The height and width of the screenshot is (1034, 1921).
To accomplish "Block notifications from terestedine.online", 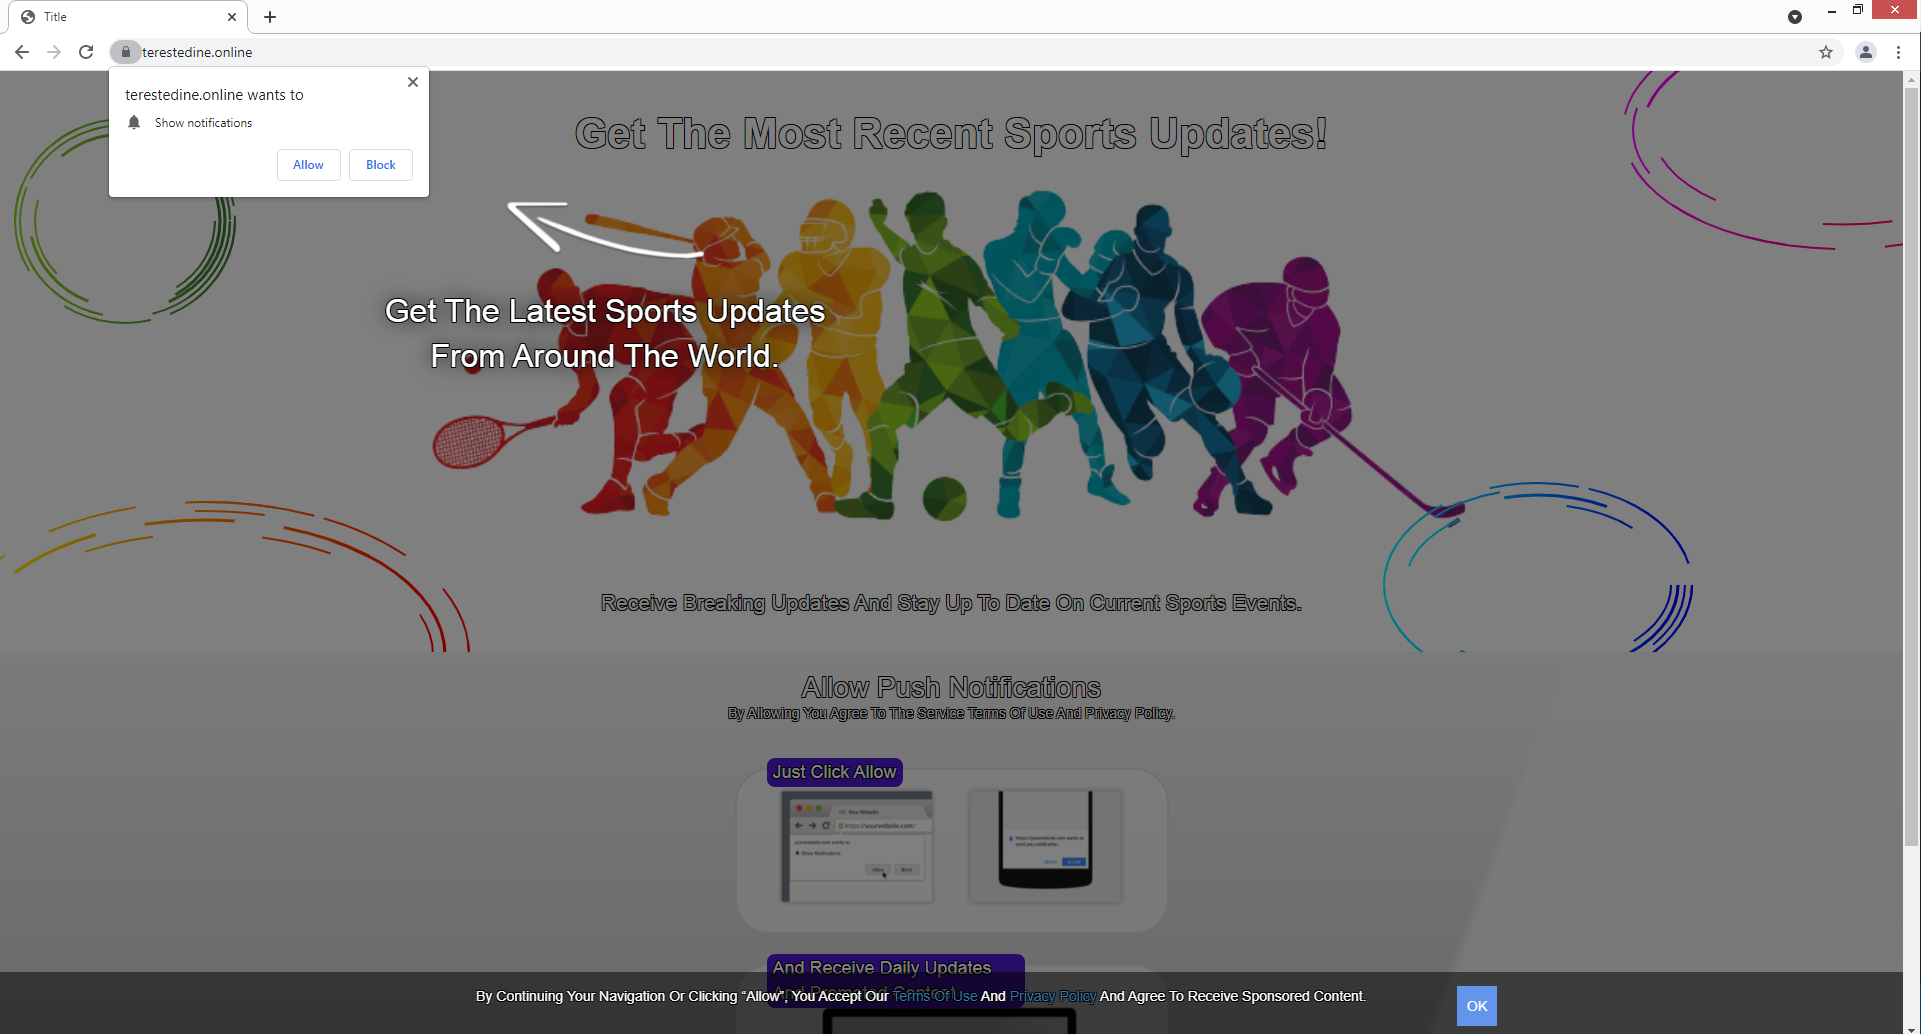I will point(380,165).
